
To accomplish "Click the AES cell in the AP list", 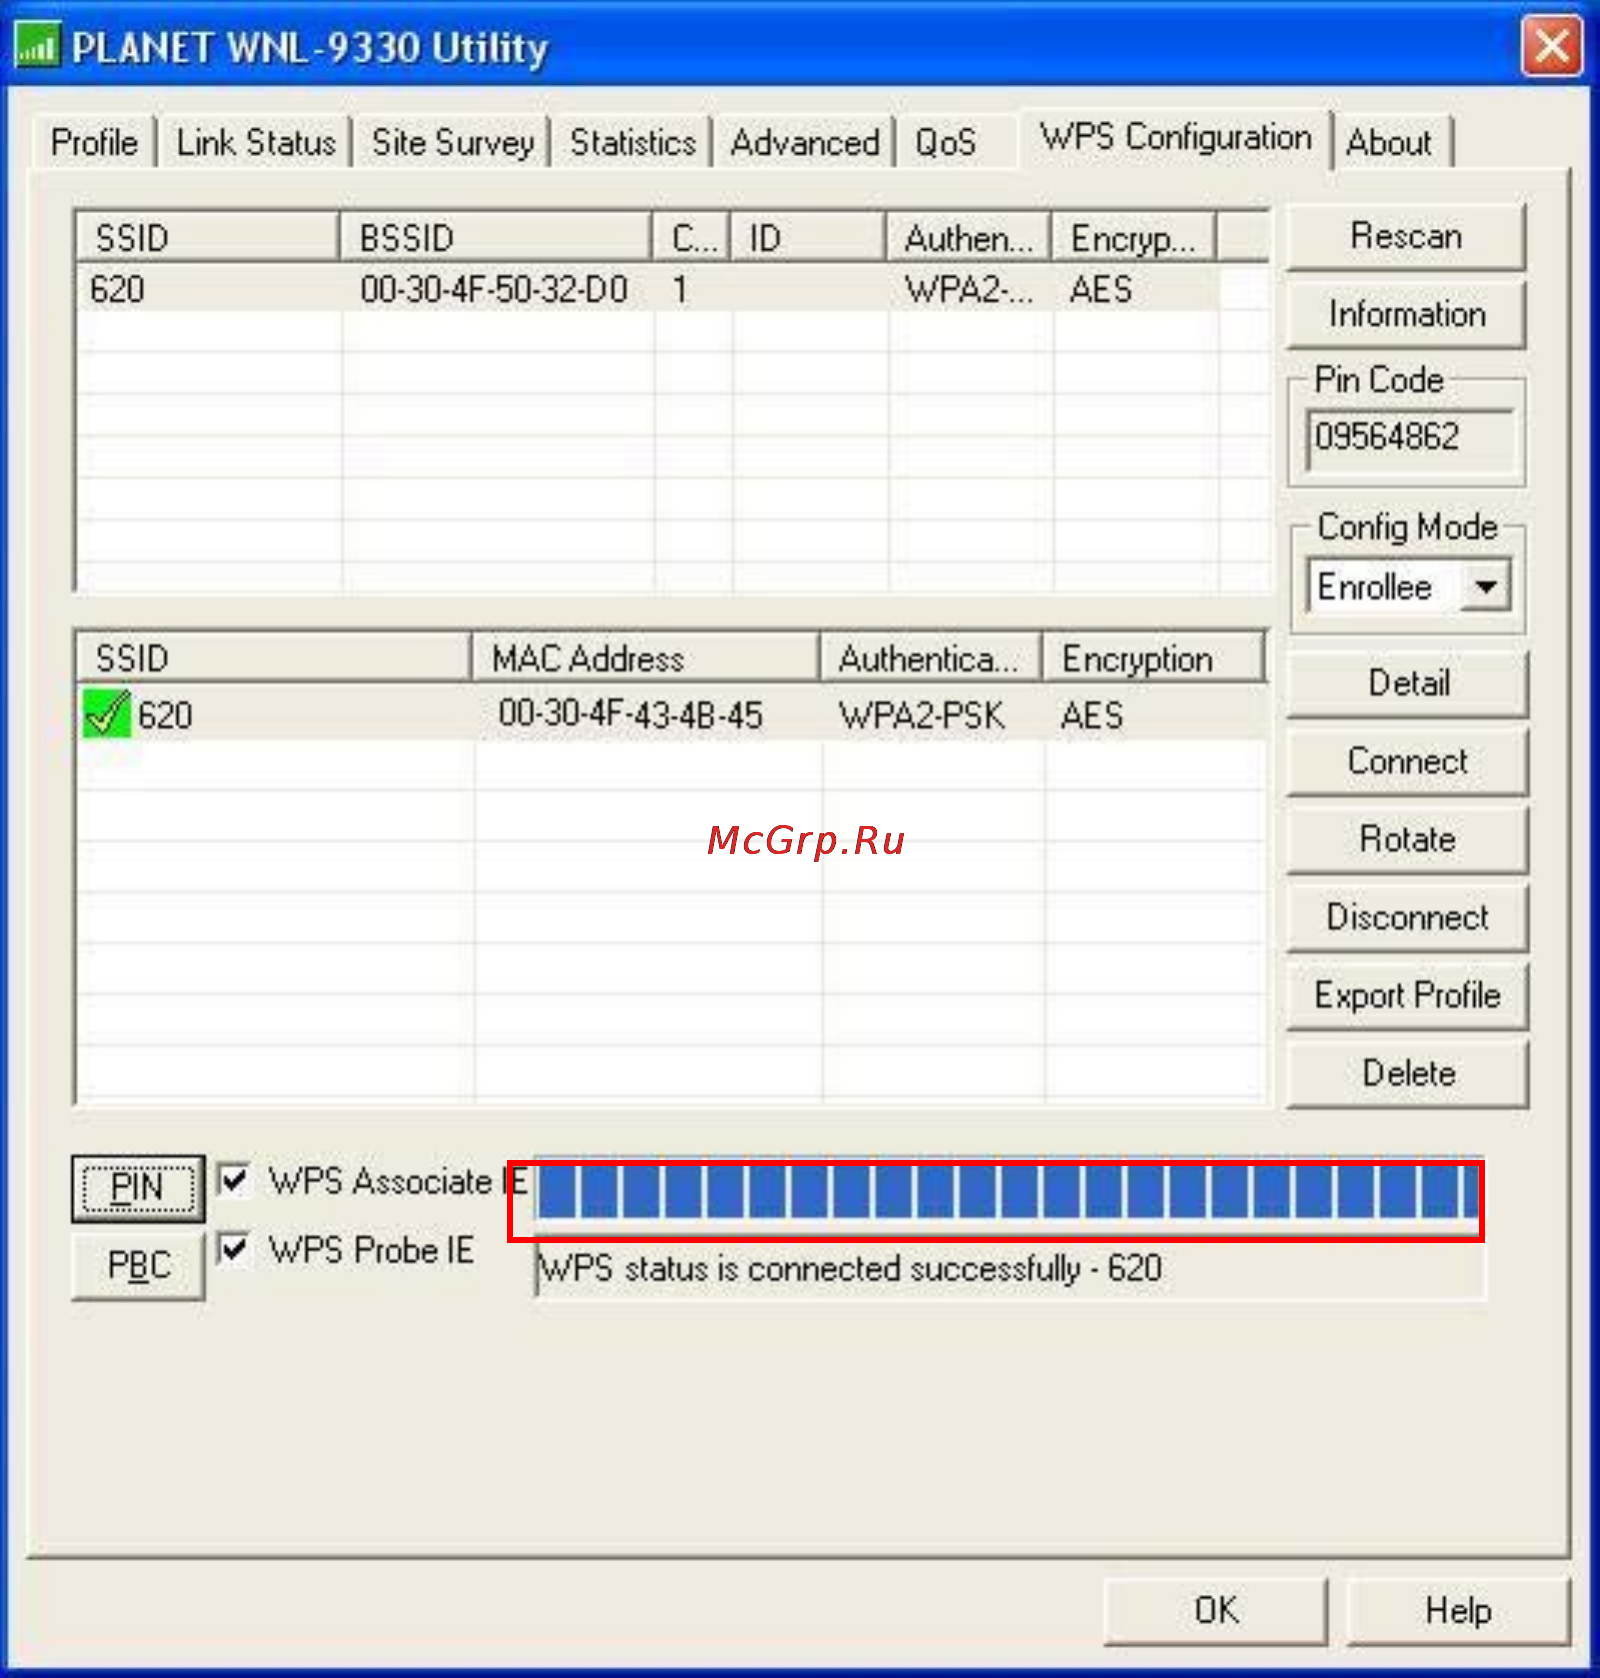I will click(1101, 290).
